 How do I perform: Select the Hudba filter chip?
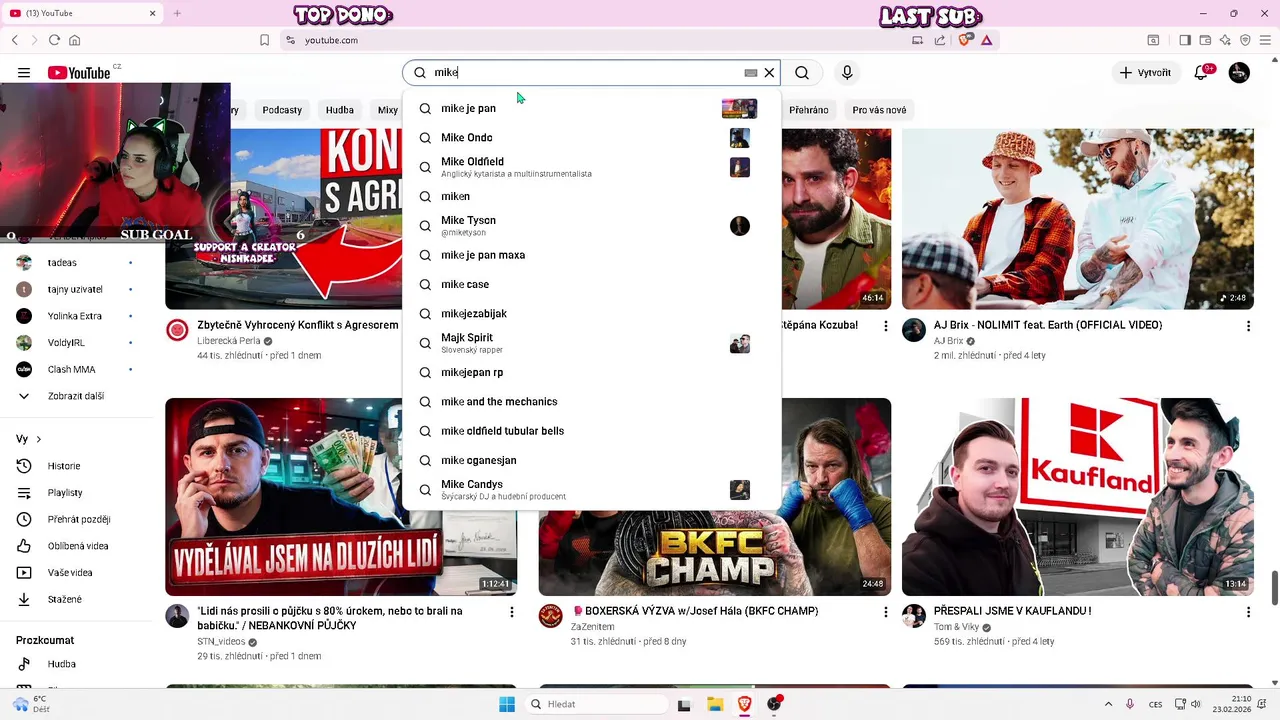pos(340,110)
